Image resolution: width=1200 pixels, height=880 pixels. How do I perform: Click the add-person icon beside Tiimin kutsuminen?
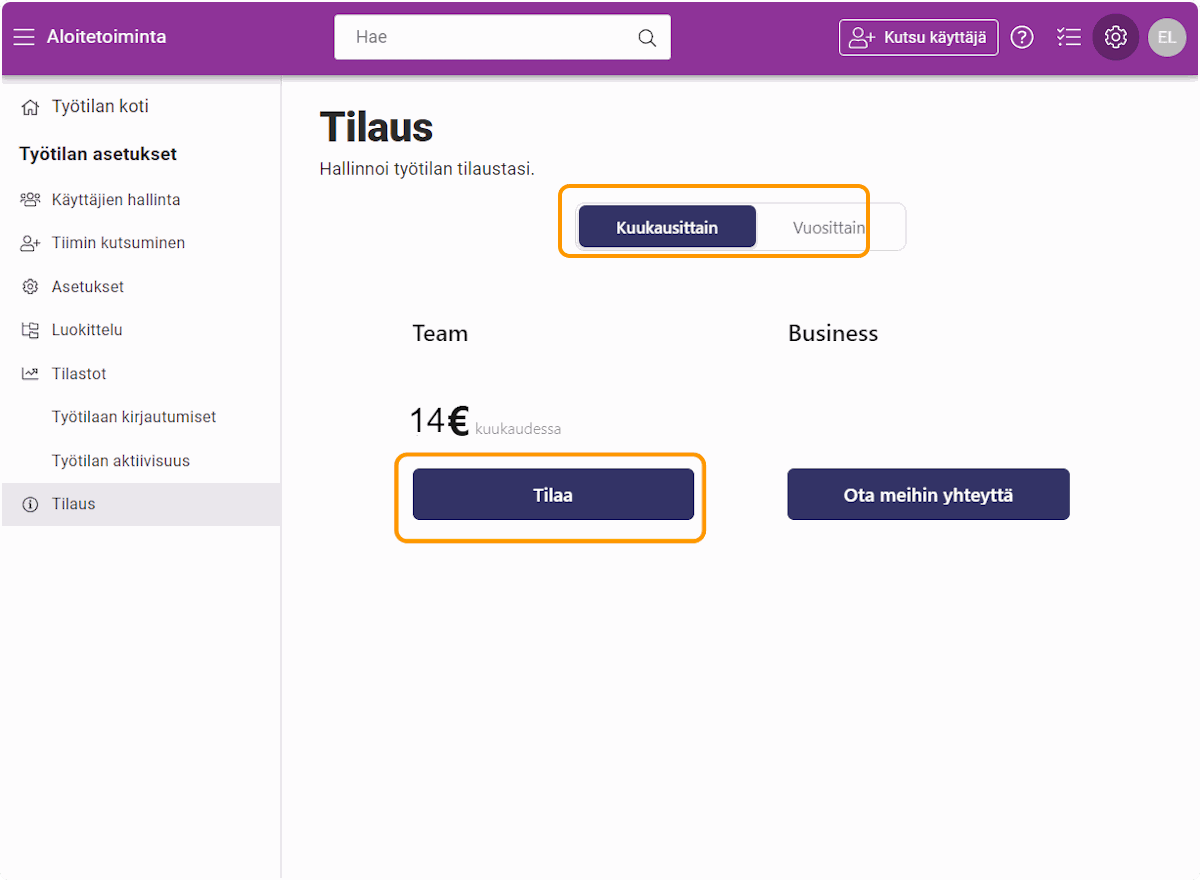(31, 243)
